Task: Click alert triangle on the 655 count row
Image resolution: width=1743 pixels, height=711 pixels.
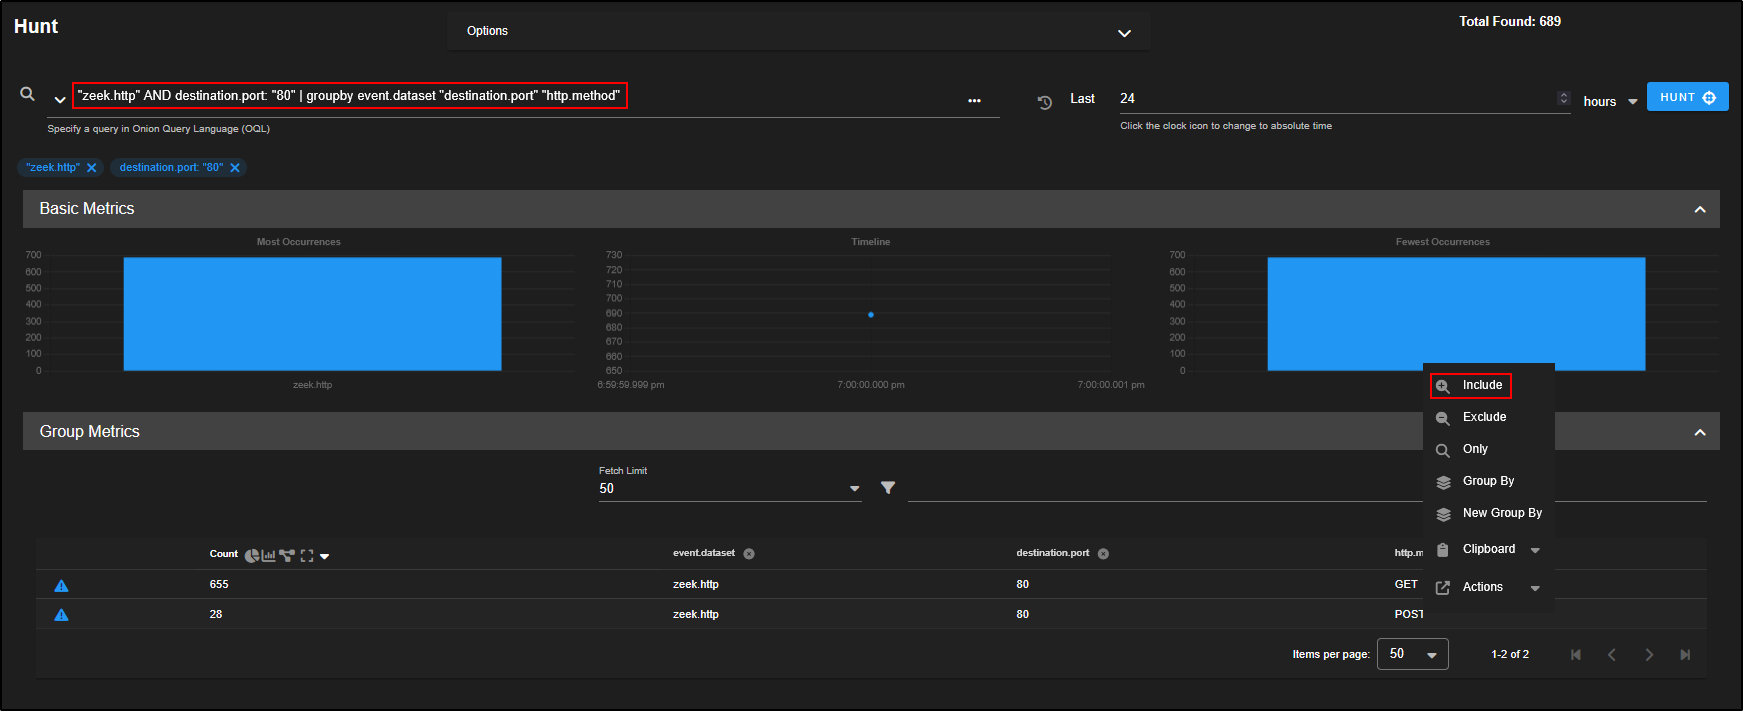Action: click(61, 586)
